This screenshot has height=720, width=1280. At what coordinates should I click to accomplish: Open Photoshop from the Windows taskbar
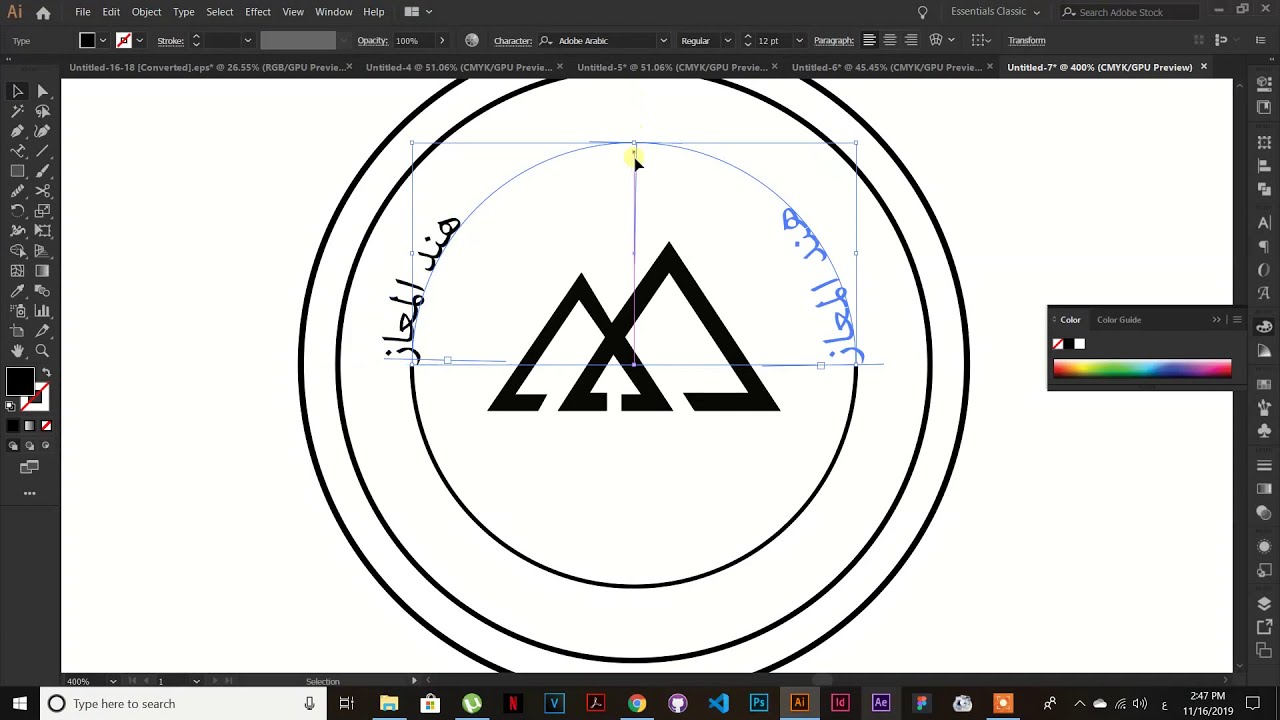click(759, 703)
